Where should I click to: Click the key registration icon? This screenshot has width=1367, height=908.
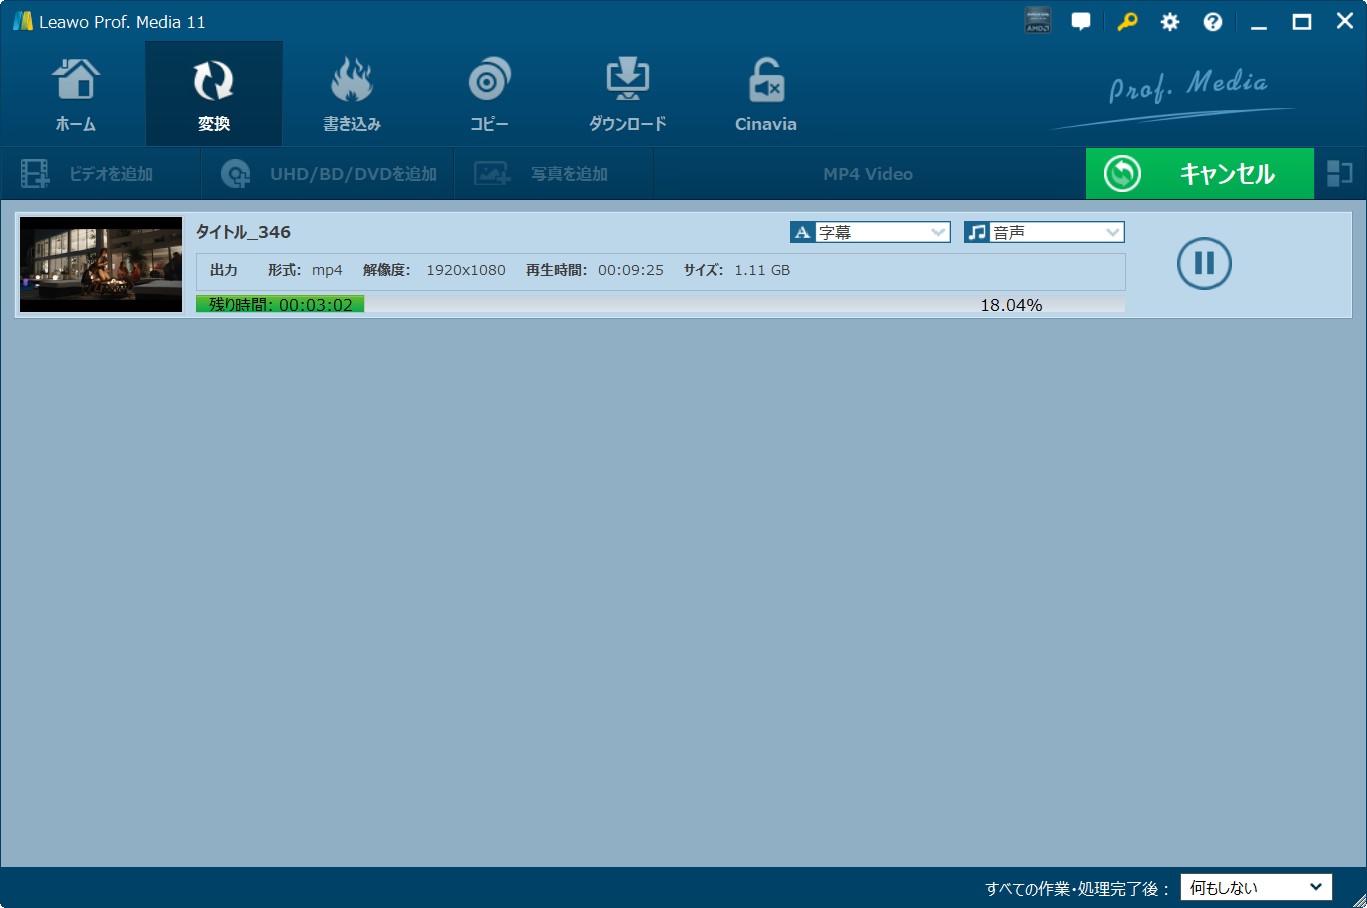tap(1127, 21)
